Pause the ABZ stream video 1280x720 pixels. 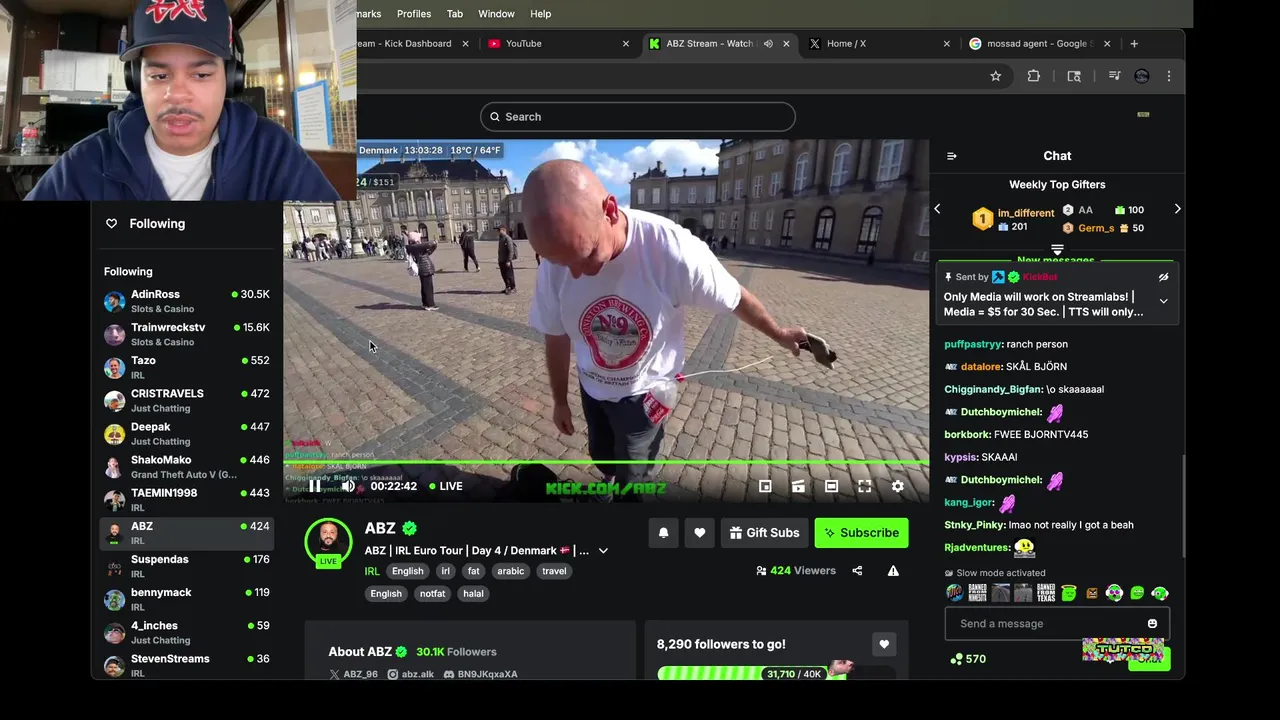(315, 486)
